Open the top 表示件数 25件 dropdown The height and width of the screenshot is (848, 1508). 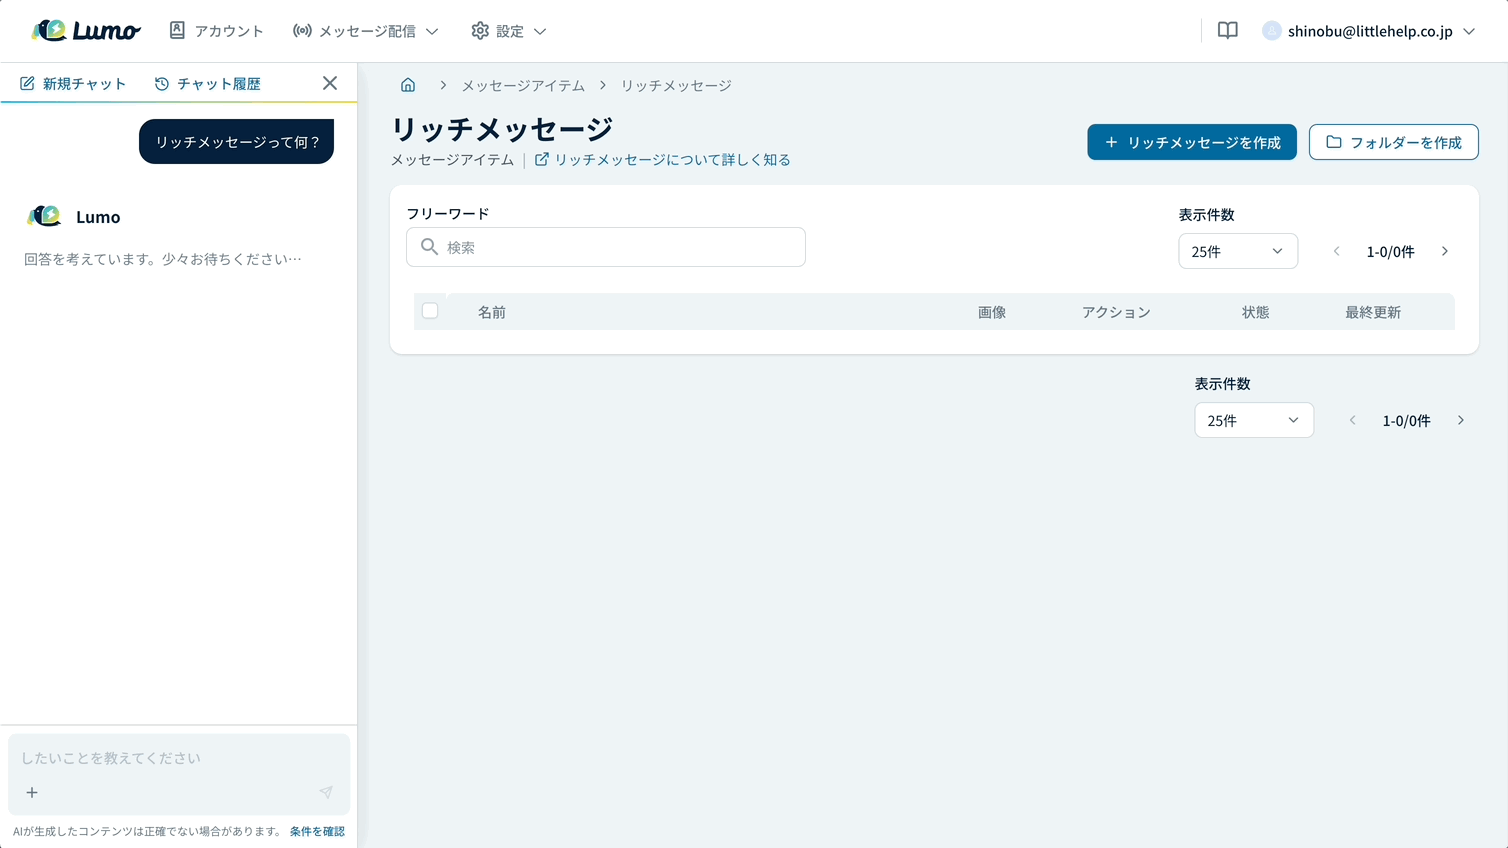coord(1238,251)
